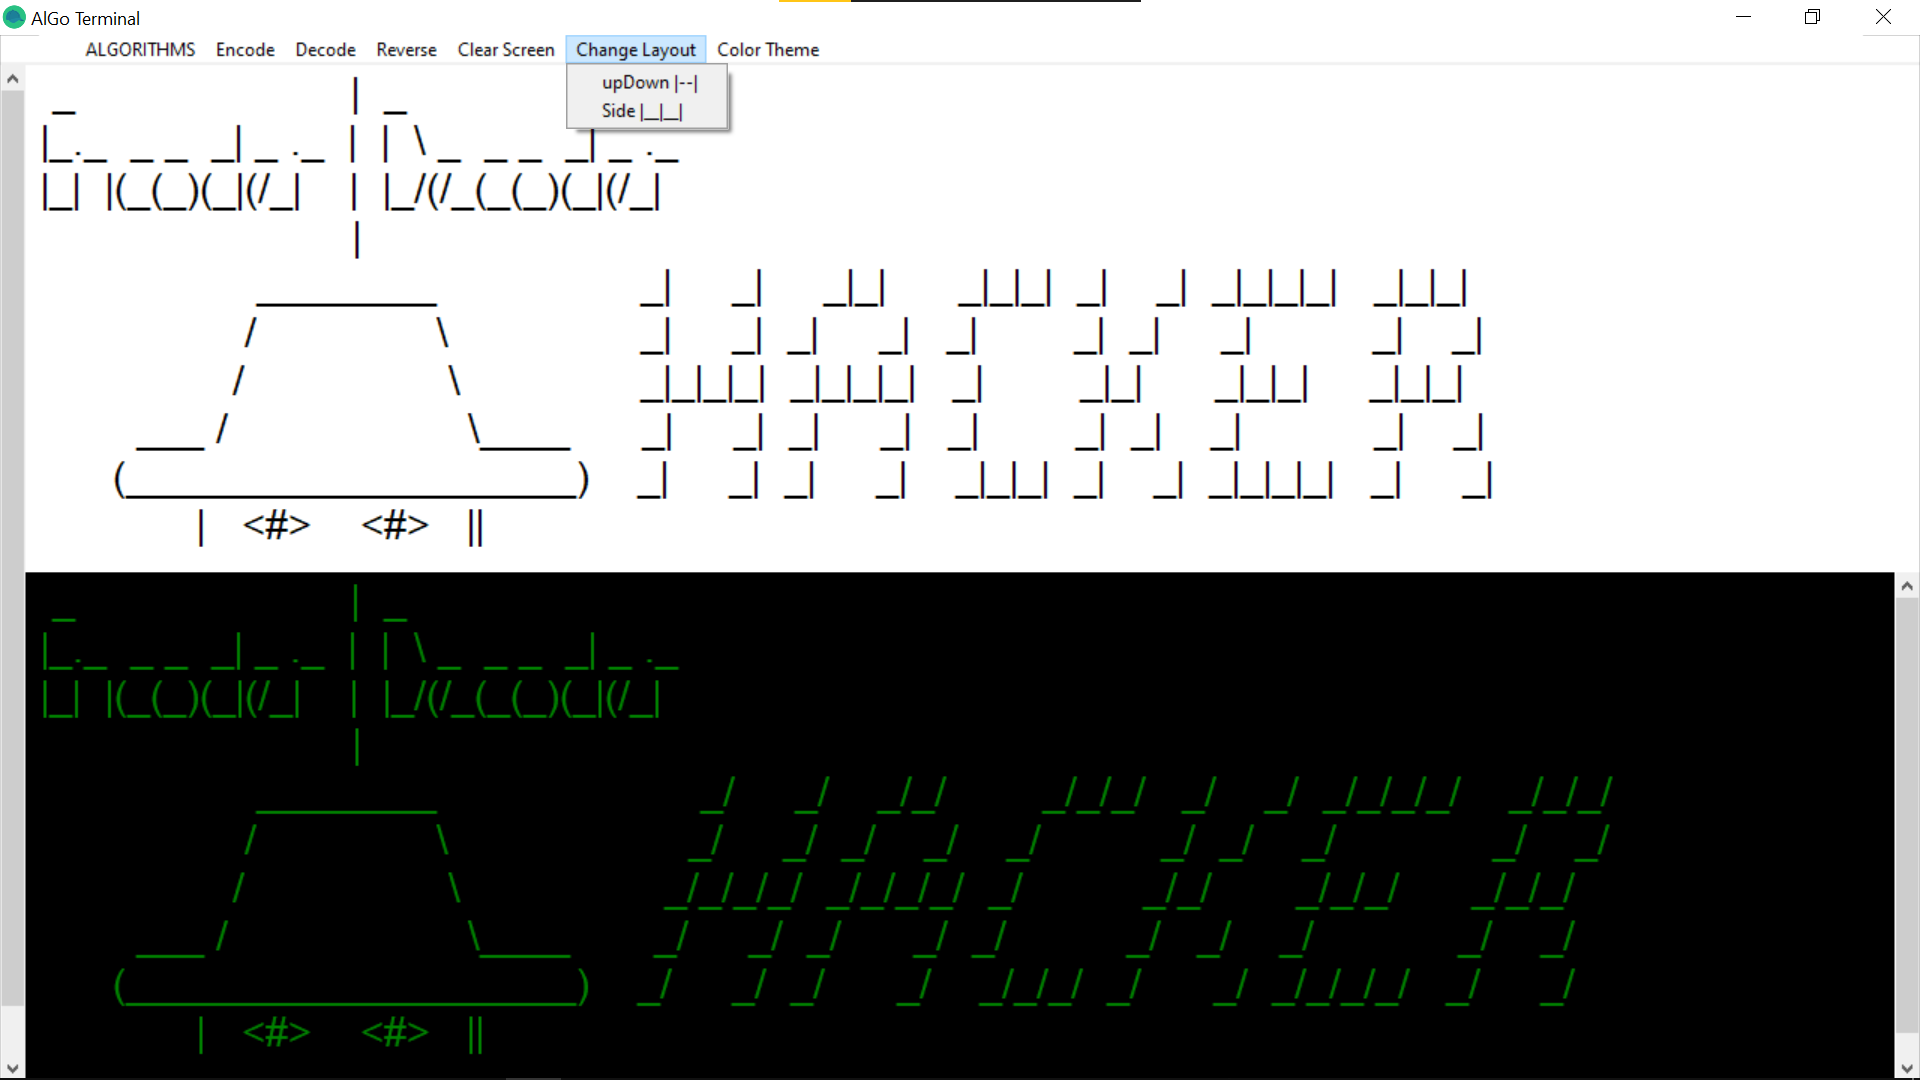Restore down the AlGo Terminal window
The image size is (1920, 1080).
click(x=1812, y=17)
